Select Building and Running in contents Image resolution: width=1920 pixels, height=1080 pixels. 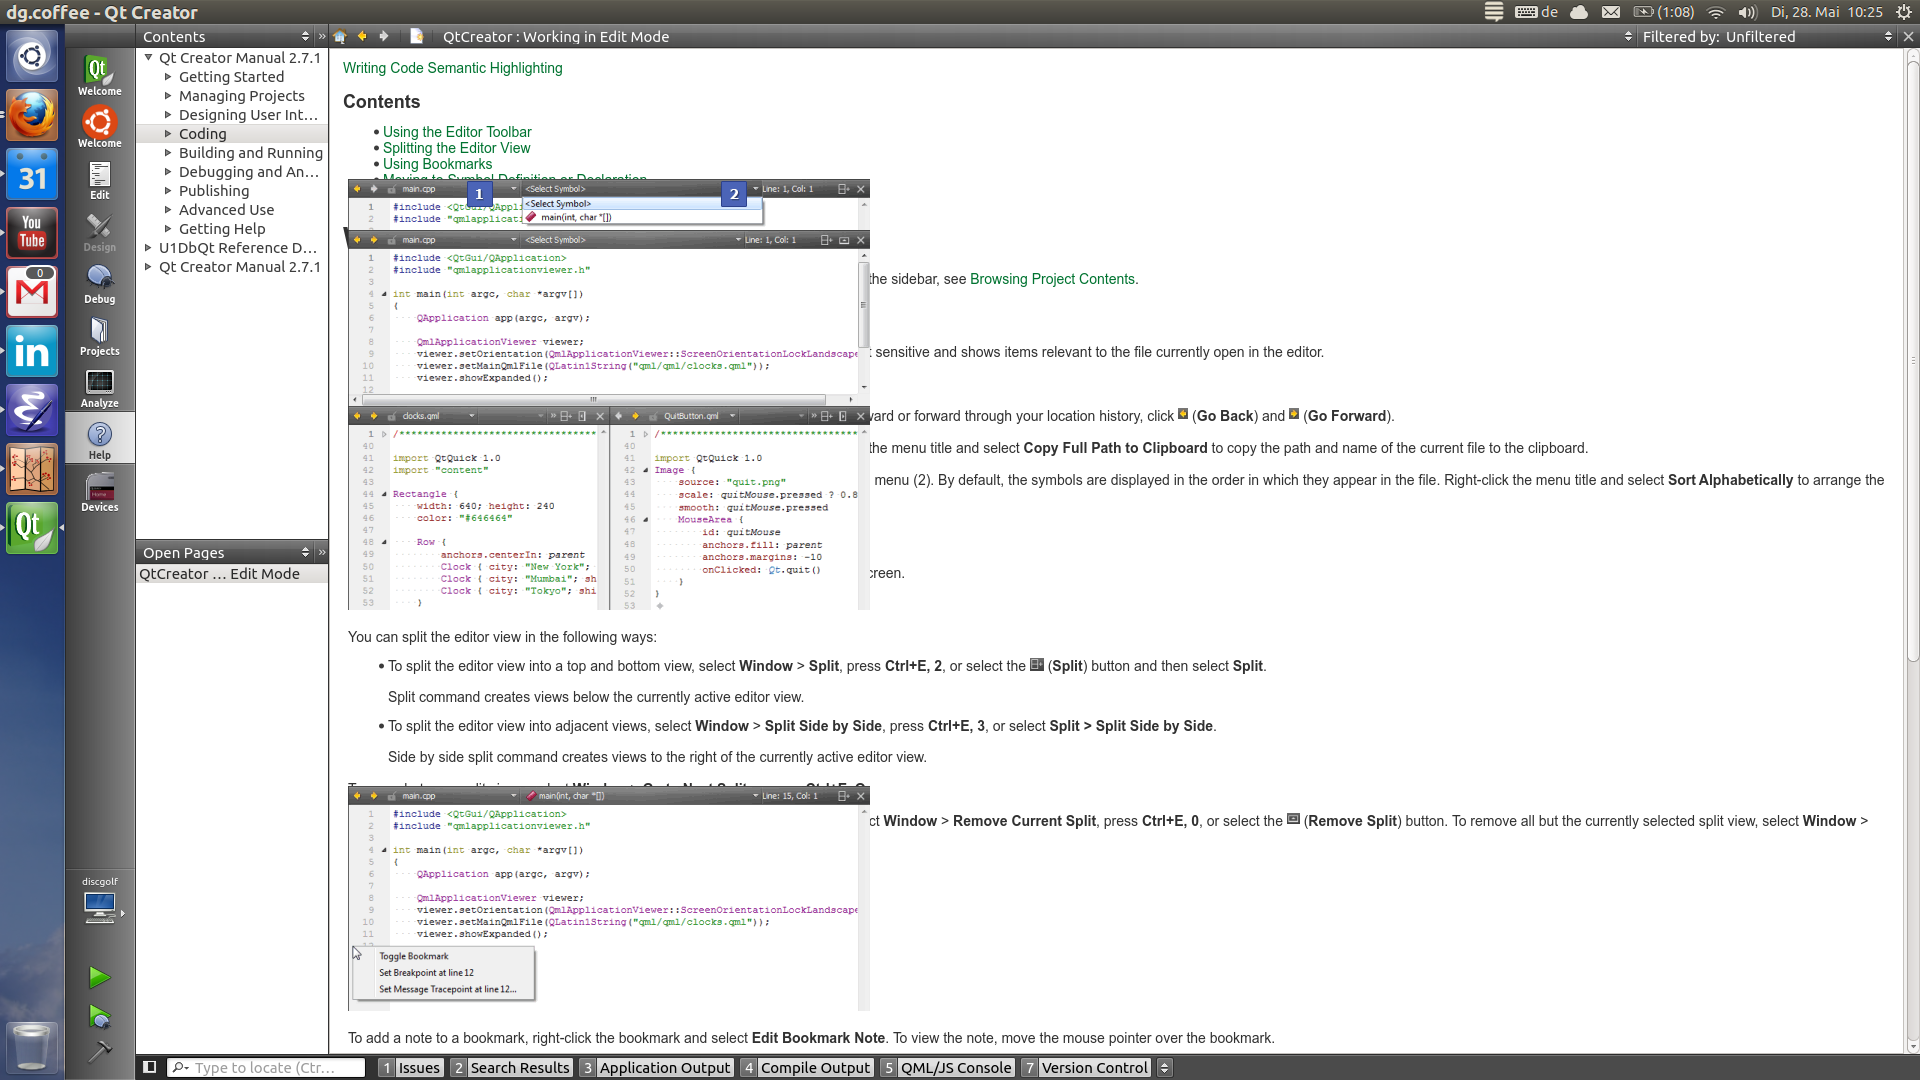tap(251, 153)
